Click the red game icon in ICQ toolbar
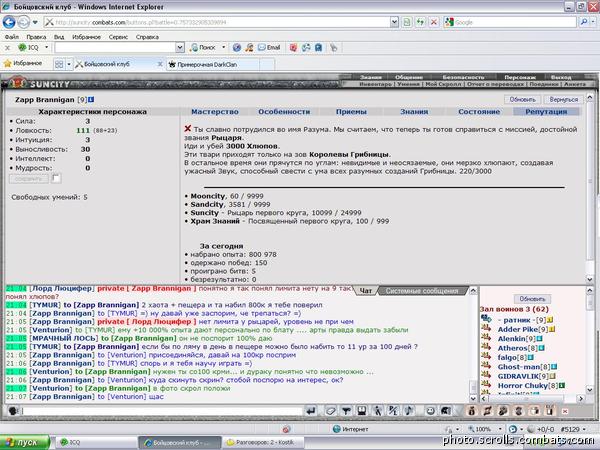 (293, 47)
